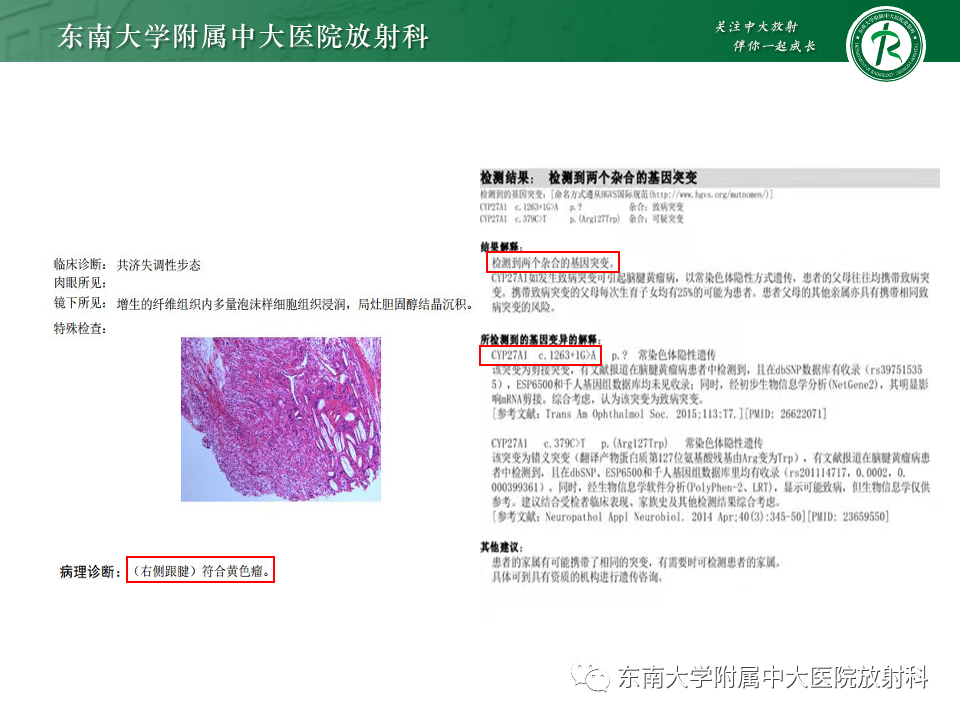Open the HGVS mutnomen URL text
This screenshot has height=720, width=960.
(708, 195)
